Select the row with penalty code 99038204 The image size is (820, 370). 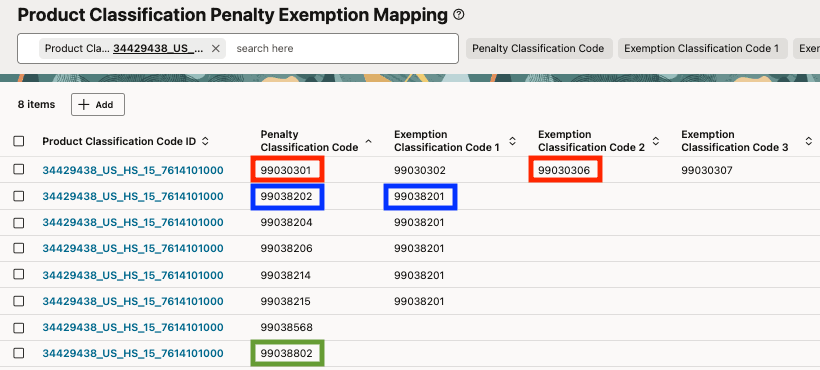19,223
